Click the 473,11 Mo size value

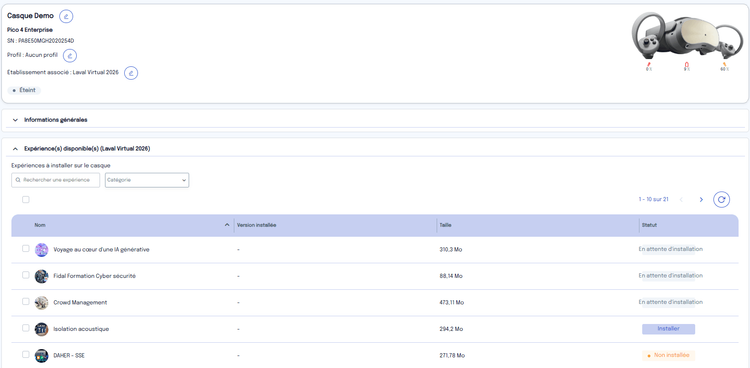pos(452,303)
